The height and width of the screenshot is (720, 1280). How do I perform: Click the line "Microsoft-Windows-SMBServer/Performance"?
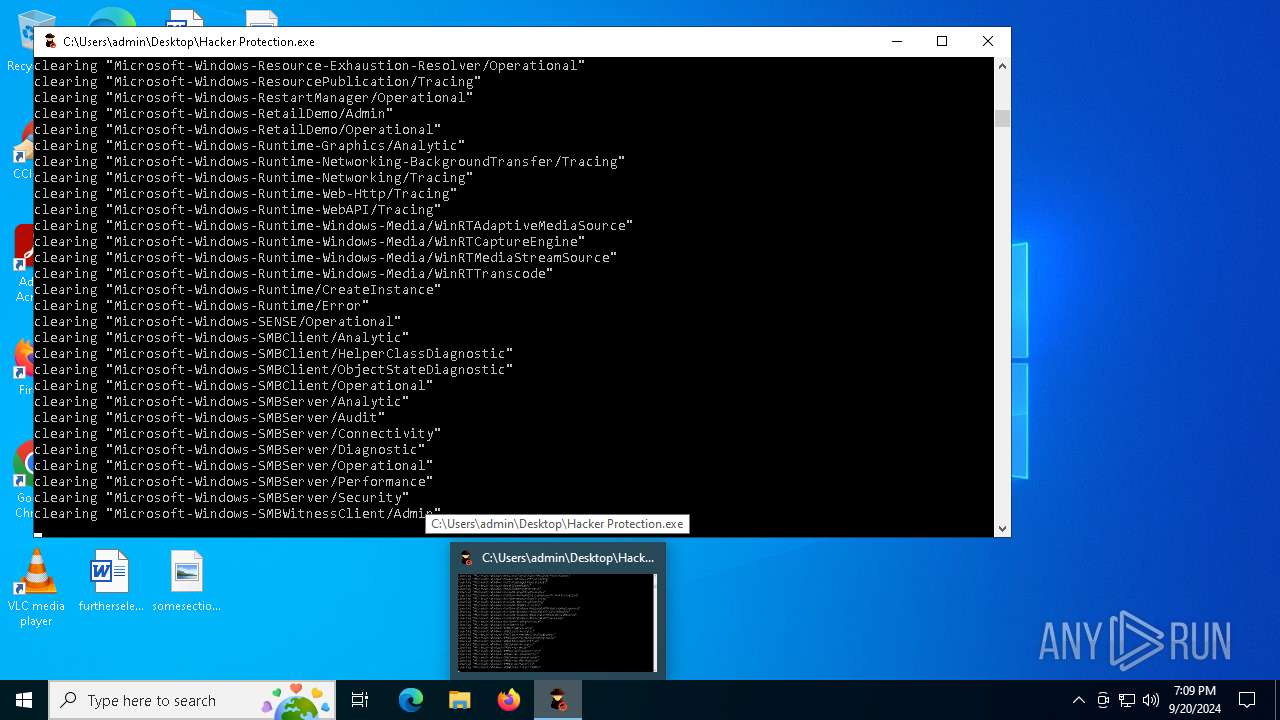pyautogui.click(x=233, y=481)
